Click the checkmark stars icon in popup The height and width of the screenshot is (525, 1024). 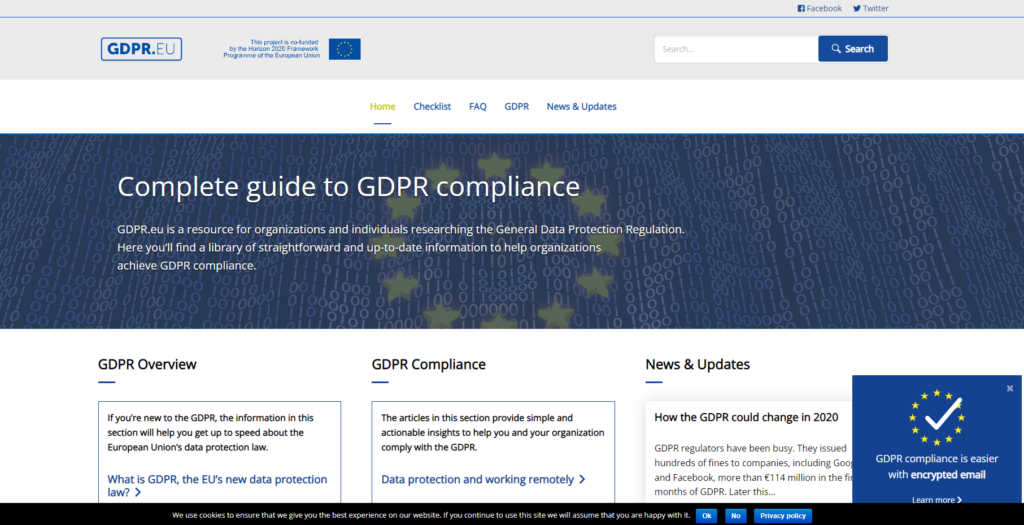point(937,417)
